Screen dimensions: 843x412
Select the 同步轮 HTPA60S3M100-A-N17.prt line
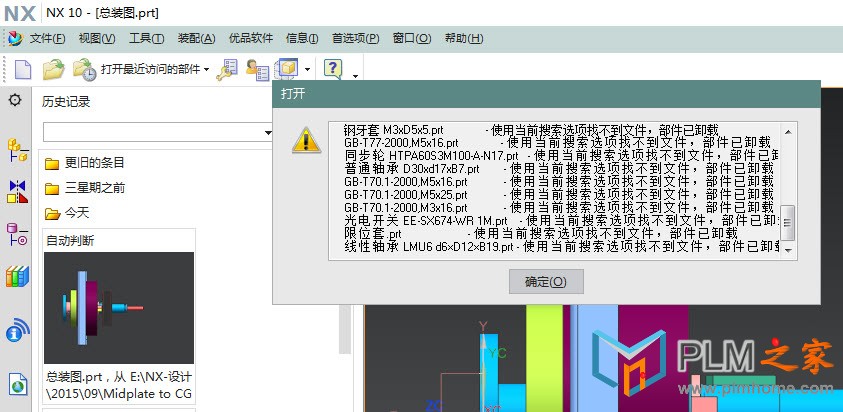pos(561,155)
